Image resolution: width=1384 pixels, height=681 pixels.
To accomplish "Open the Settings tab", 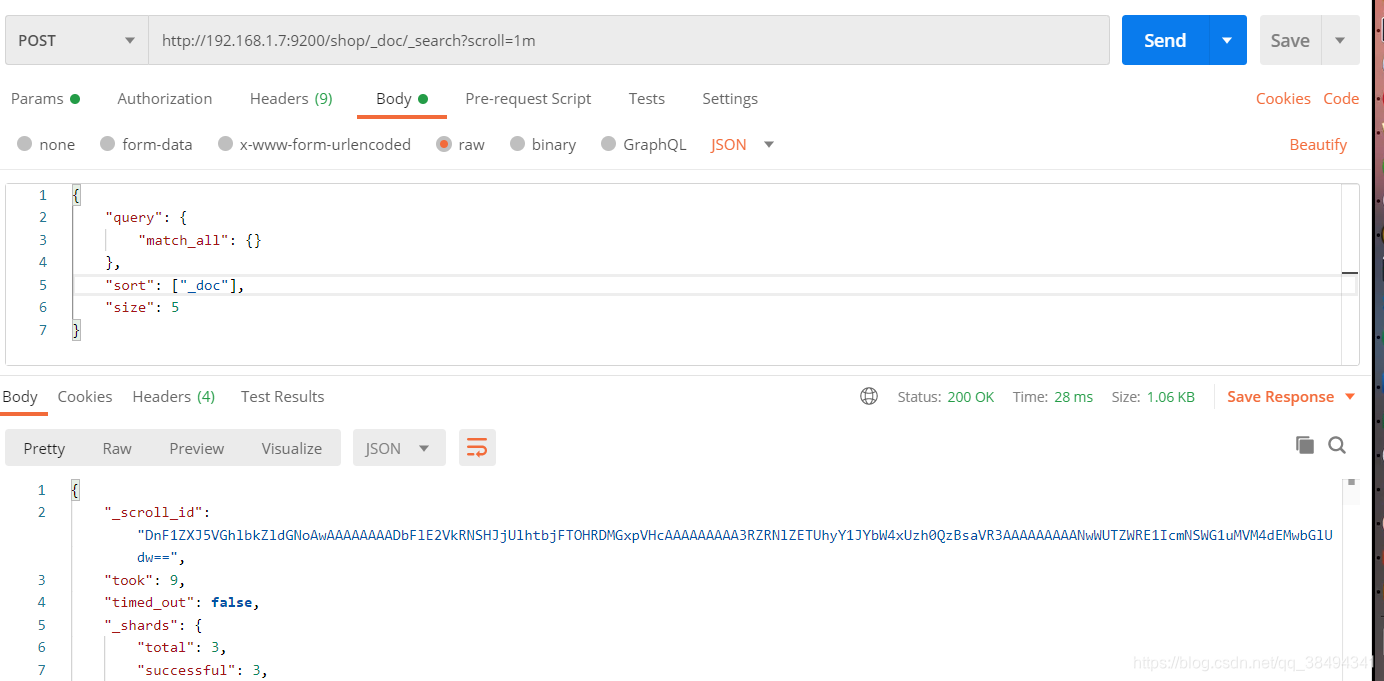I will pos(730,98).
